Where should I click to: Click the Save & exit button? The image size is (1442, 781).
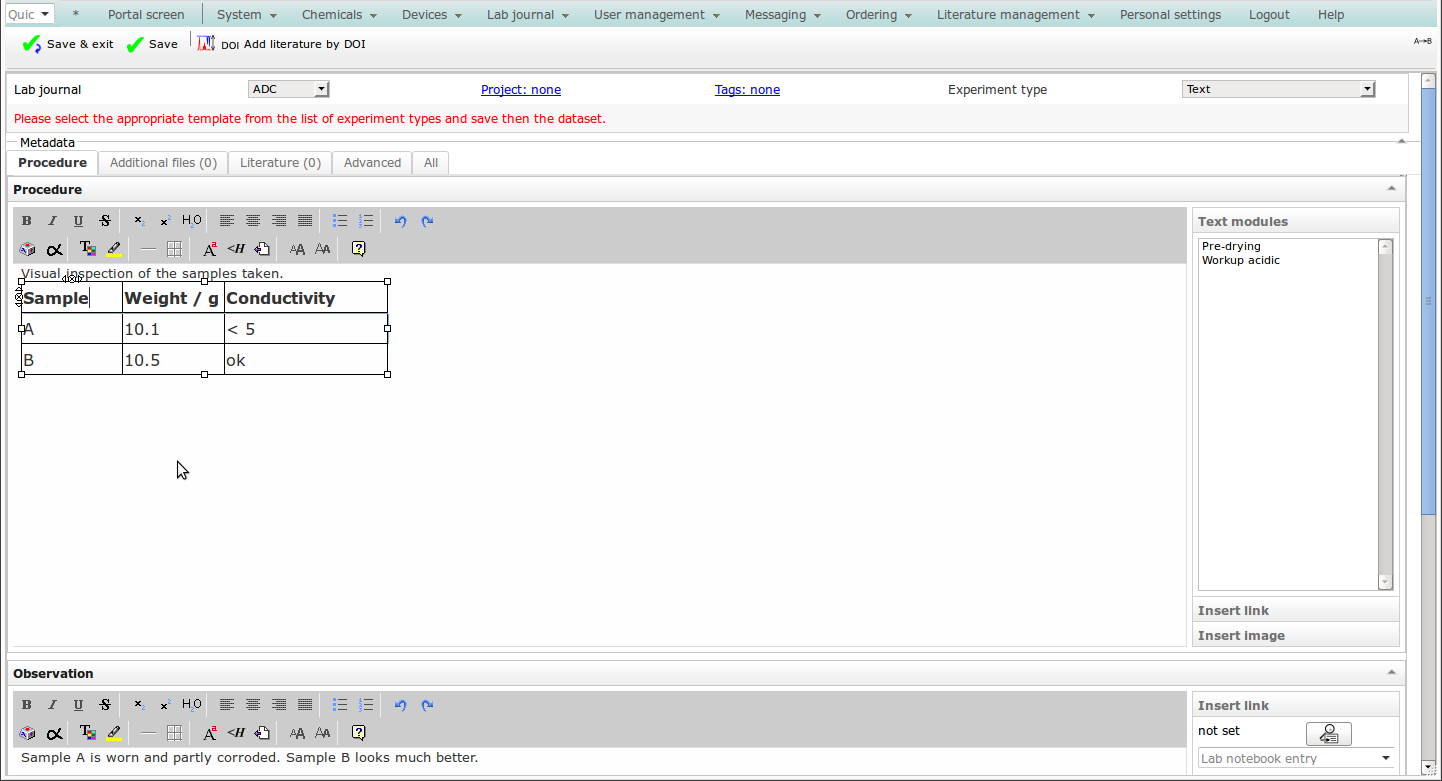click(x=68, y=44)
